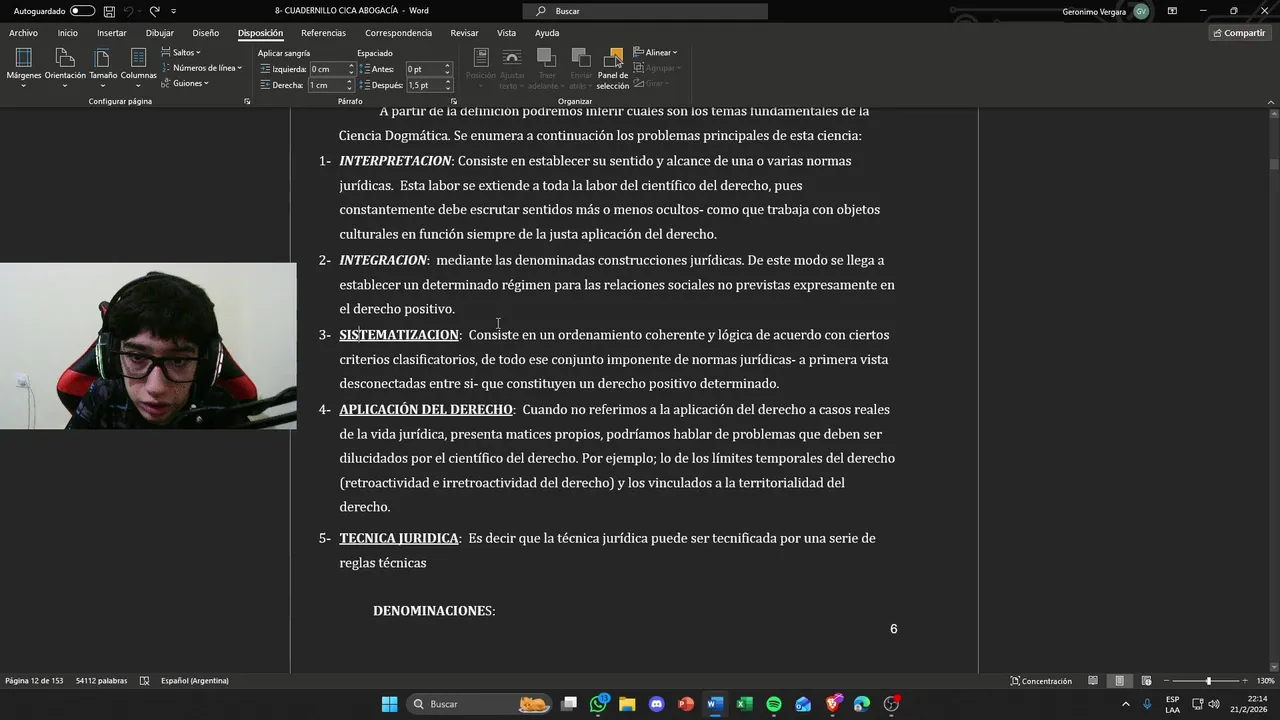This screenshot has width=1280, height=720.
Task: Switch to the Inicio tab
Action: pos(67,33)
